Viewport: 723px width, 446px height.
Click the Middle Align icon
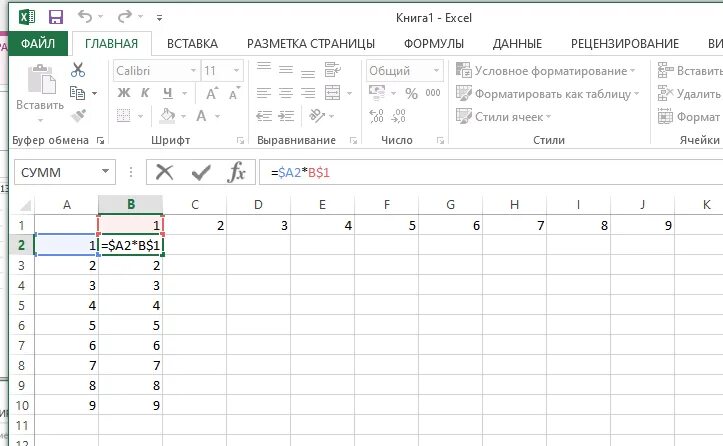point(286,69)
